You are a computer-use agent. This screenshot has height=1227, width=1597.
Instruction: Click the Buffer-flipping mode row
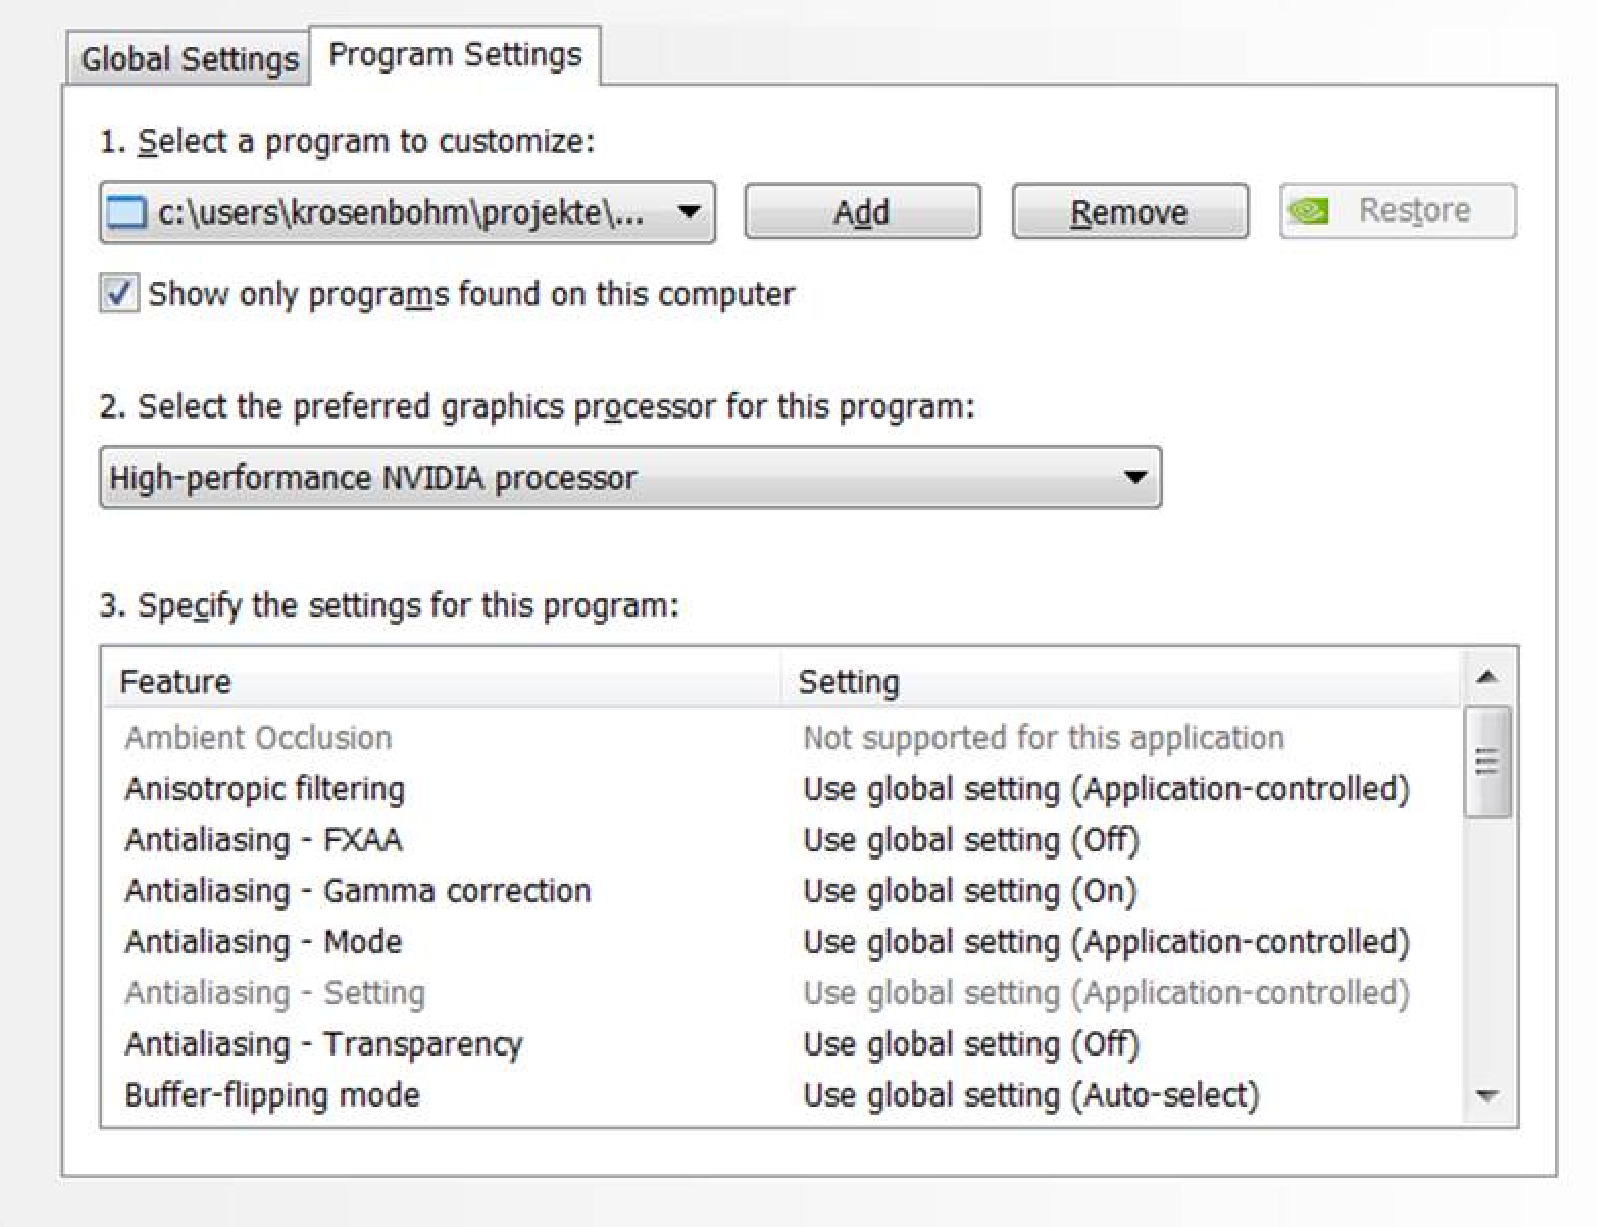(x=272, y=1095)
